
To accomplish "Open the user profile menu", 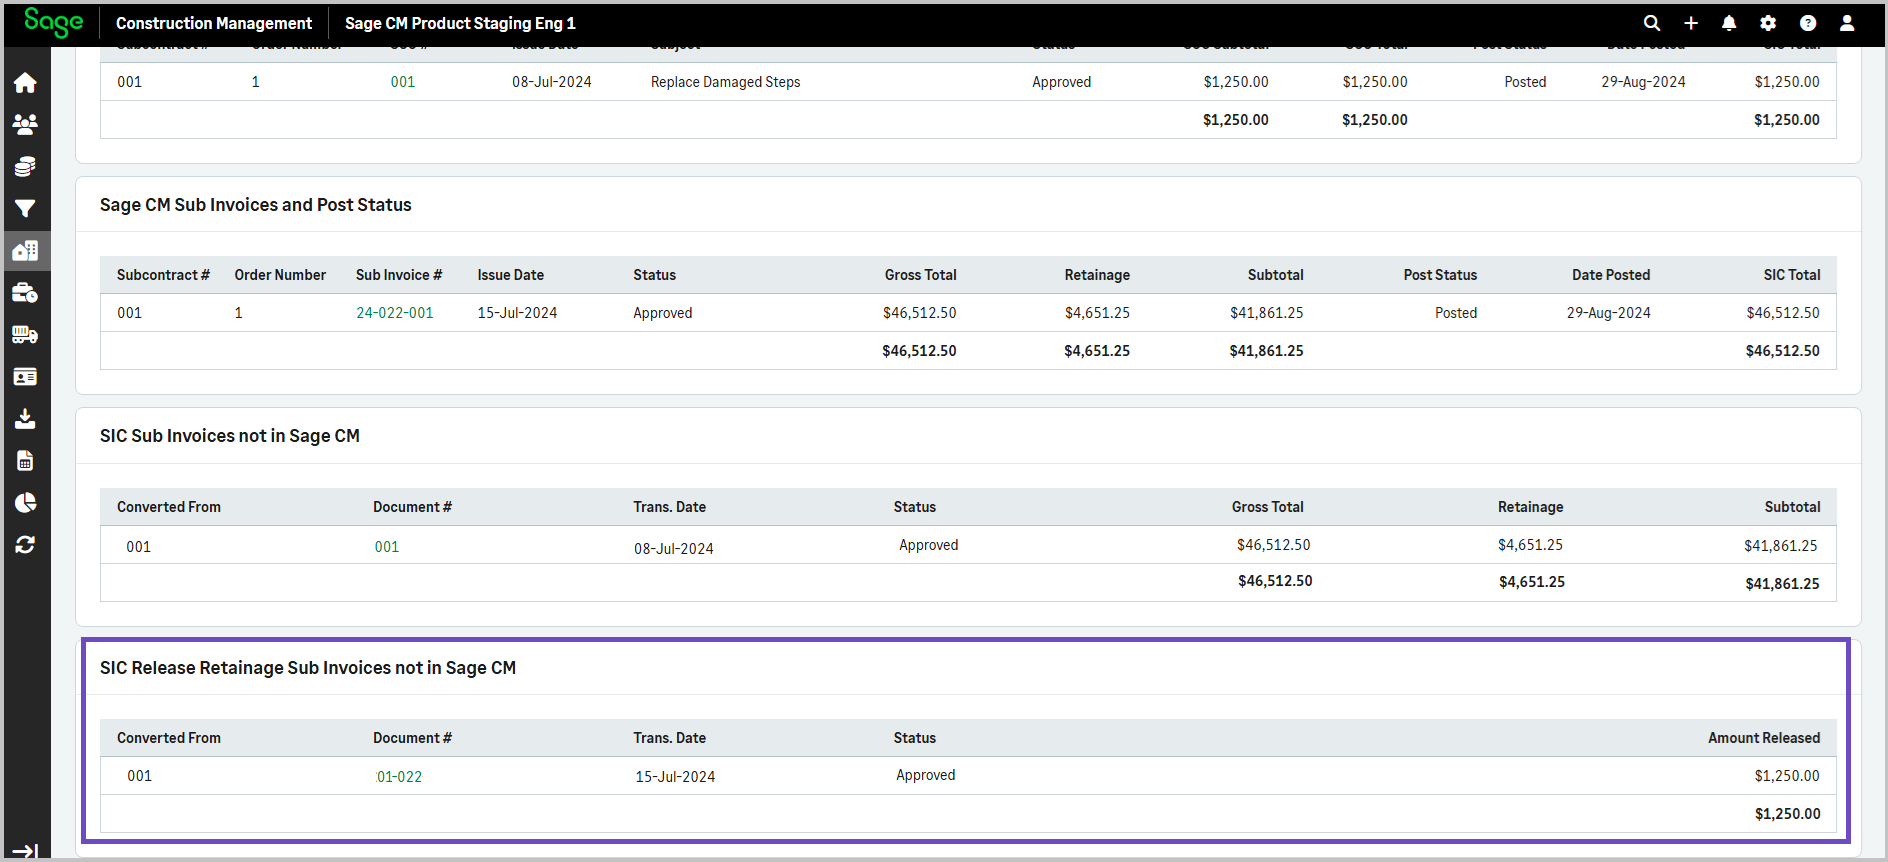I will click(1847, 23).
